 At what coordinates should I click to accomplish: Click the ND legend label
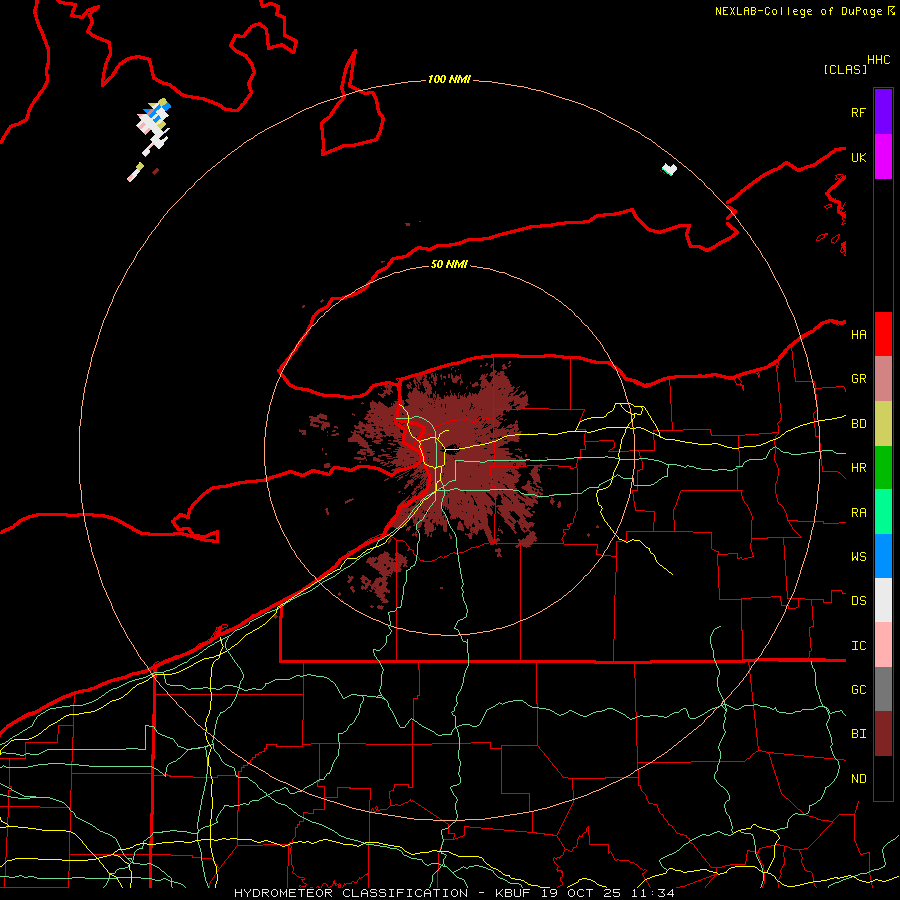point(859,779)
